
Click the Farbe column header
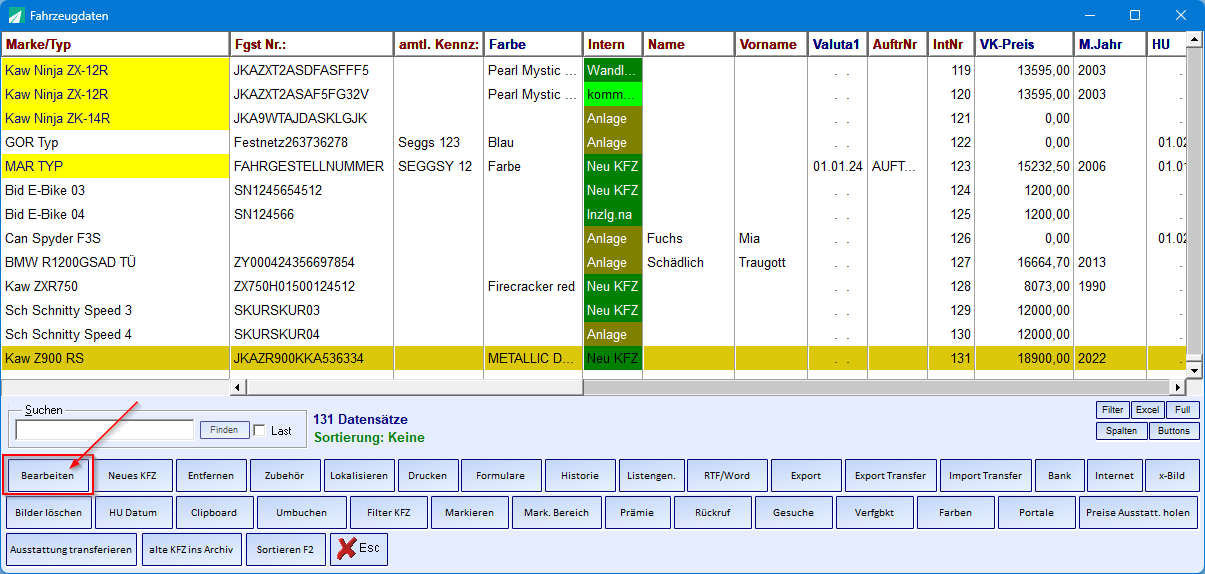pyautogui.click(x=533, y=44)
